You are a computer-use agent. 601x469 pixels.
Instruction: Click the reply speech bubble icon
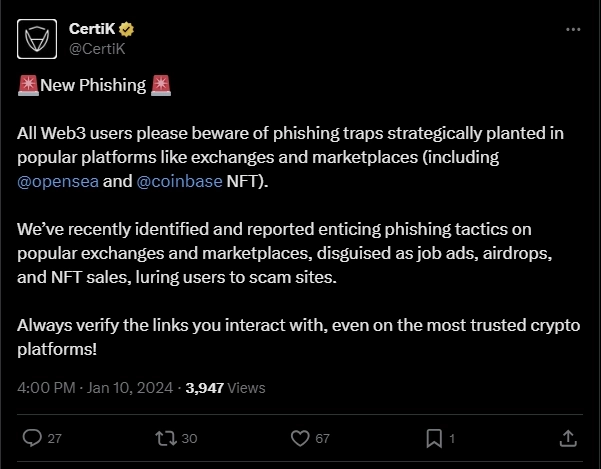(x=31, y=438)
